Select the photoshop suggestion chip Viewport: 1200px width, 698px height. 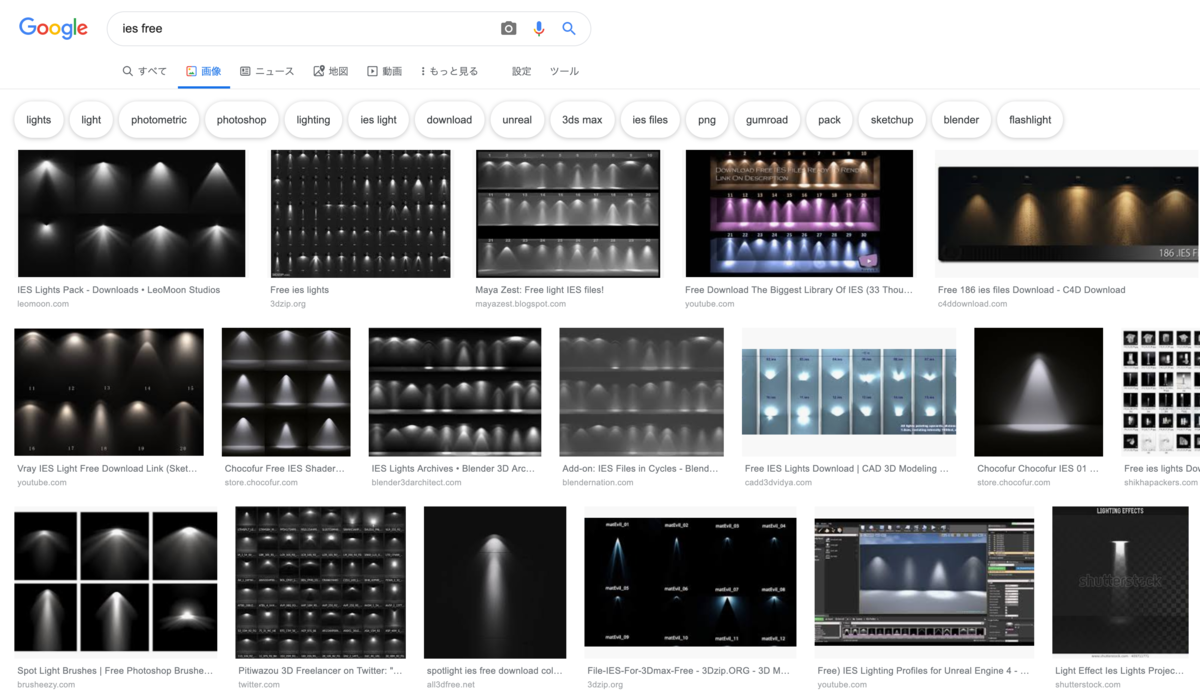[241, 119]
